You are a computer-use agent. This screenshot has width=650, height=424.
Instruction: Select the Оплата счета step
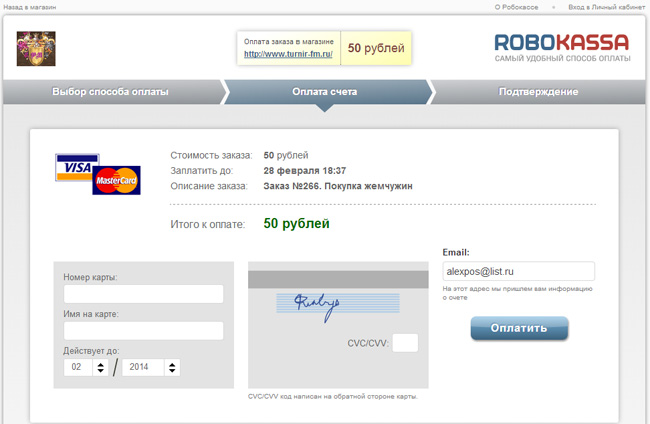[325, 92]
